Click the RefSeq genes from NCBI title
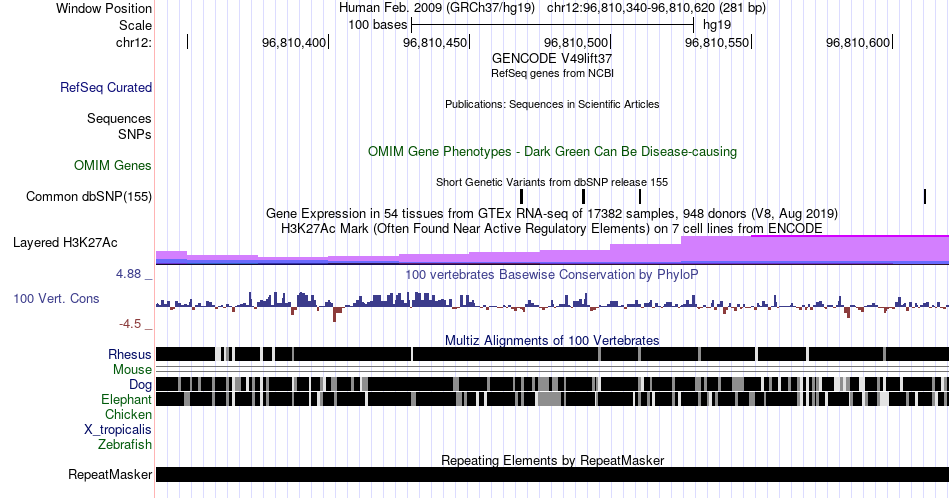Image resolution: width=950 pixels, height=498 pixels. coord(553,73)
